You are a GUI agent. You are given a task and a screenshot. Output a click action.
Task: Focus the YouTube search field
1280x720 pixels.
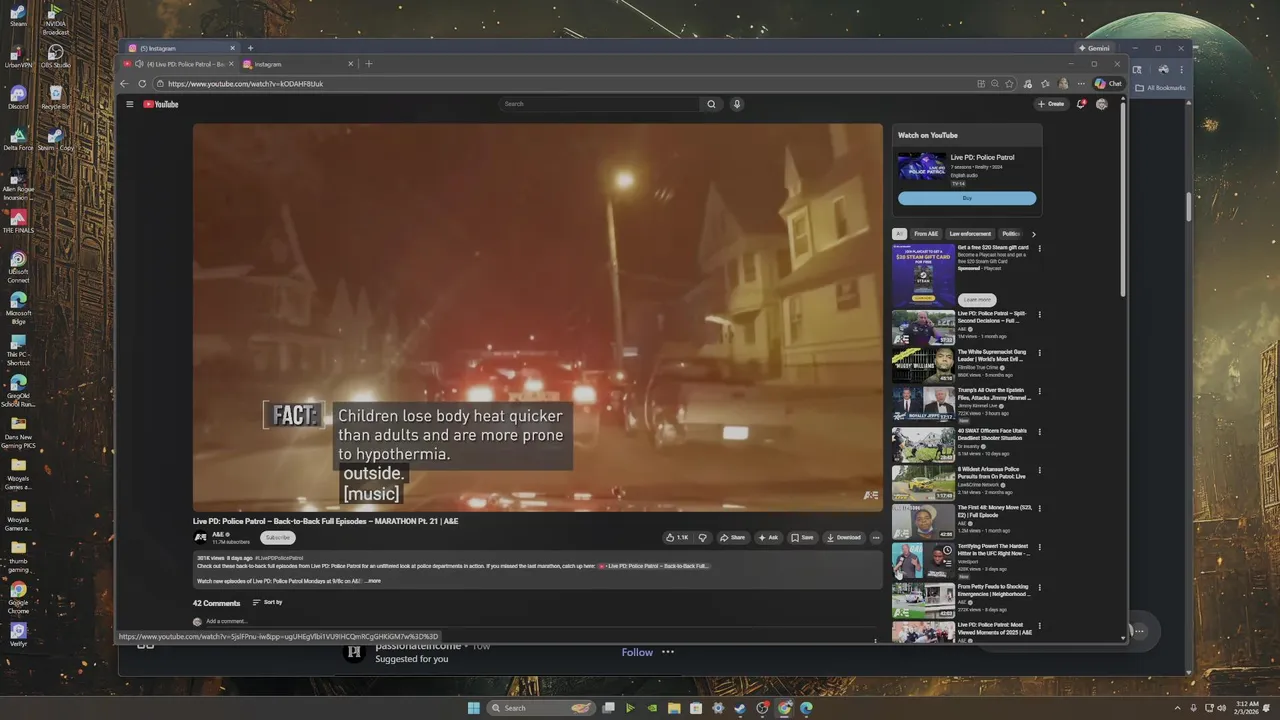pyautogui.click(x=600, y=104)
